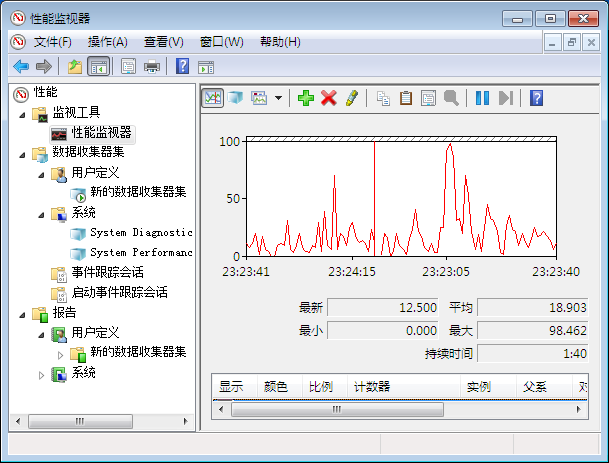Restore the inner MDI child window
Image resolution: width=609 pixels, height=463 pixels.
point(571,42)
